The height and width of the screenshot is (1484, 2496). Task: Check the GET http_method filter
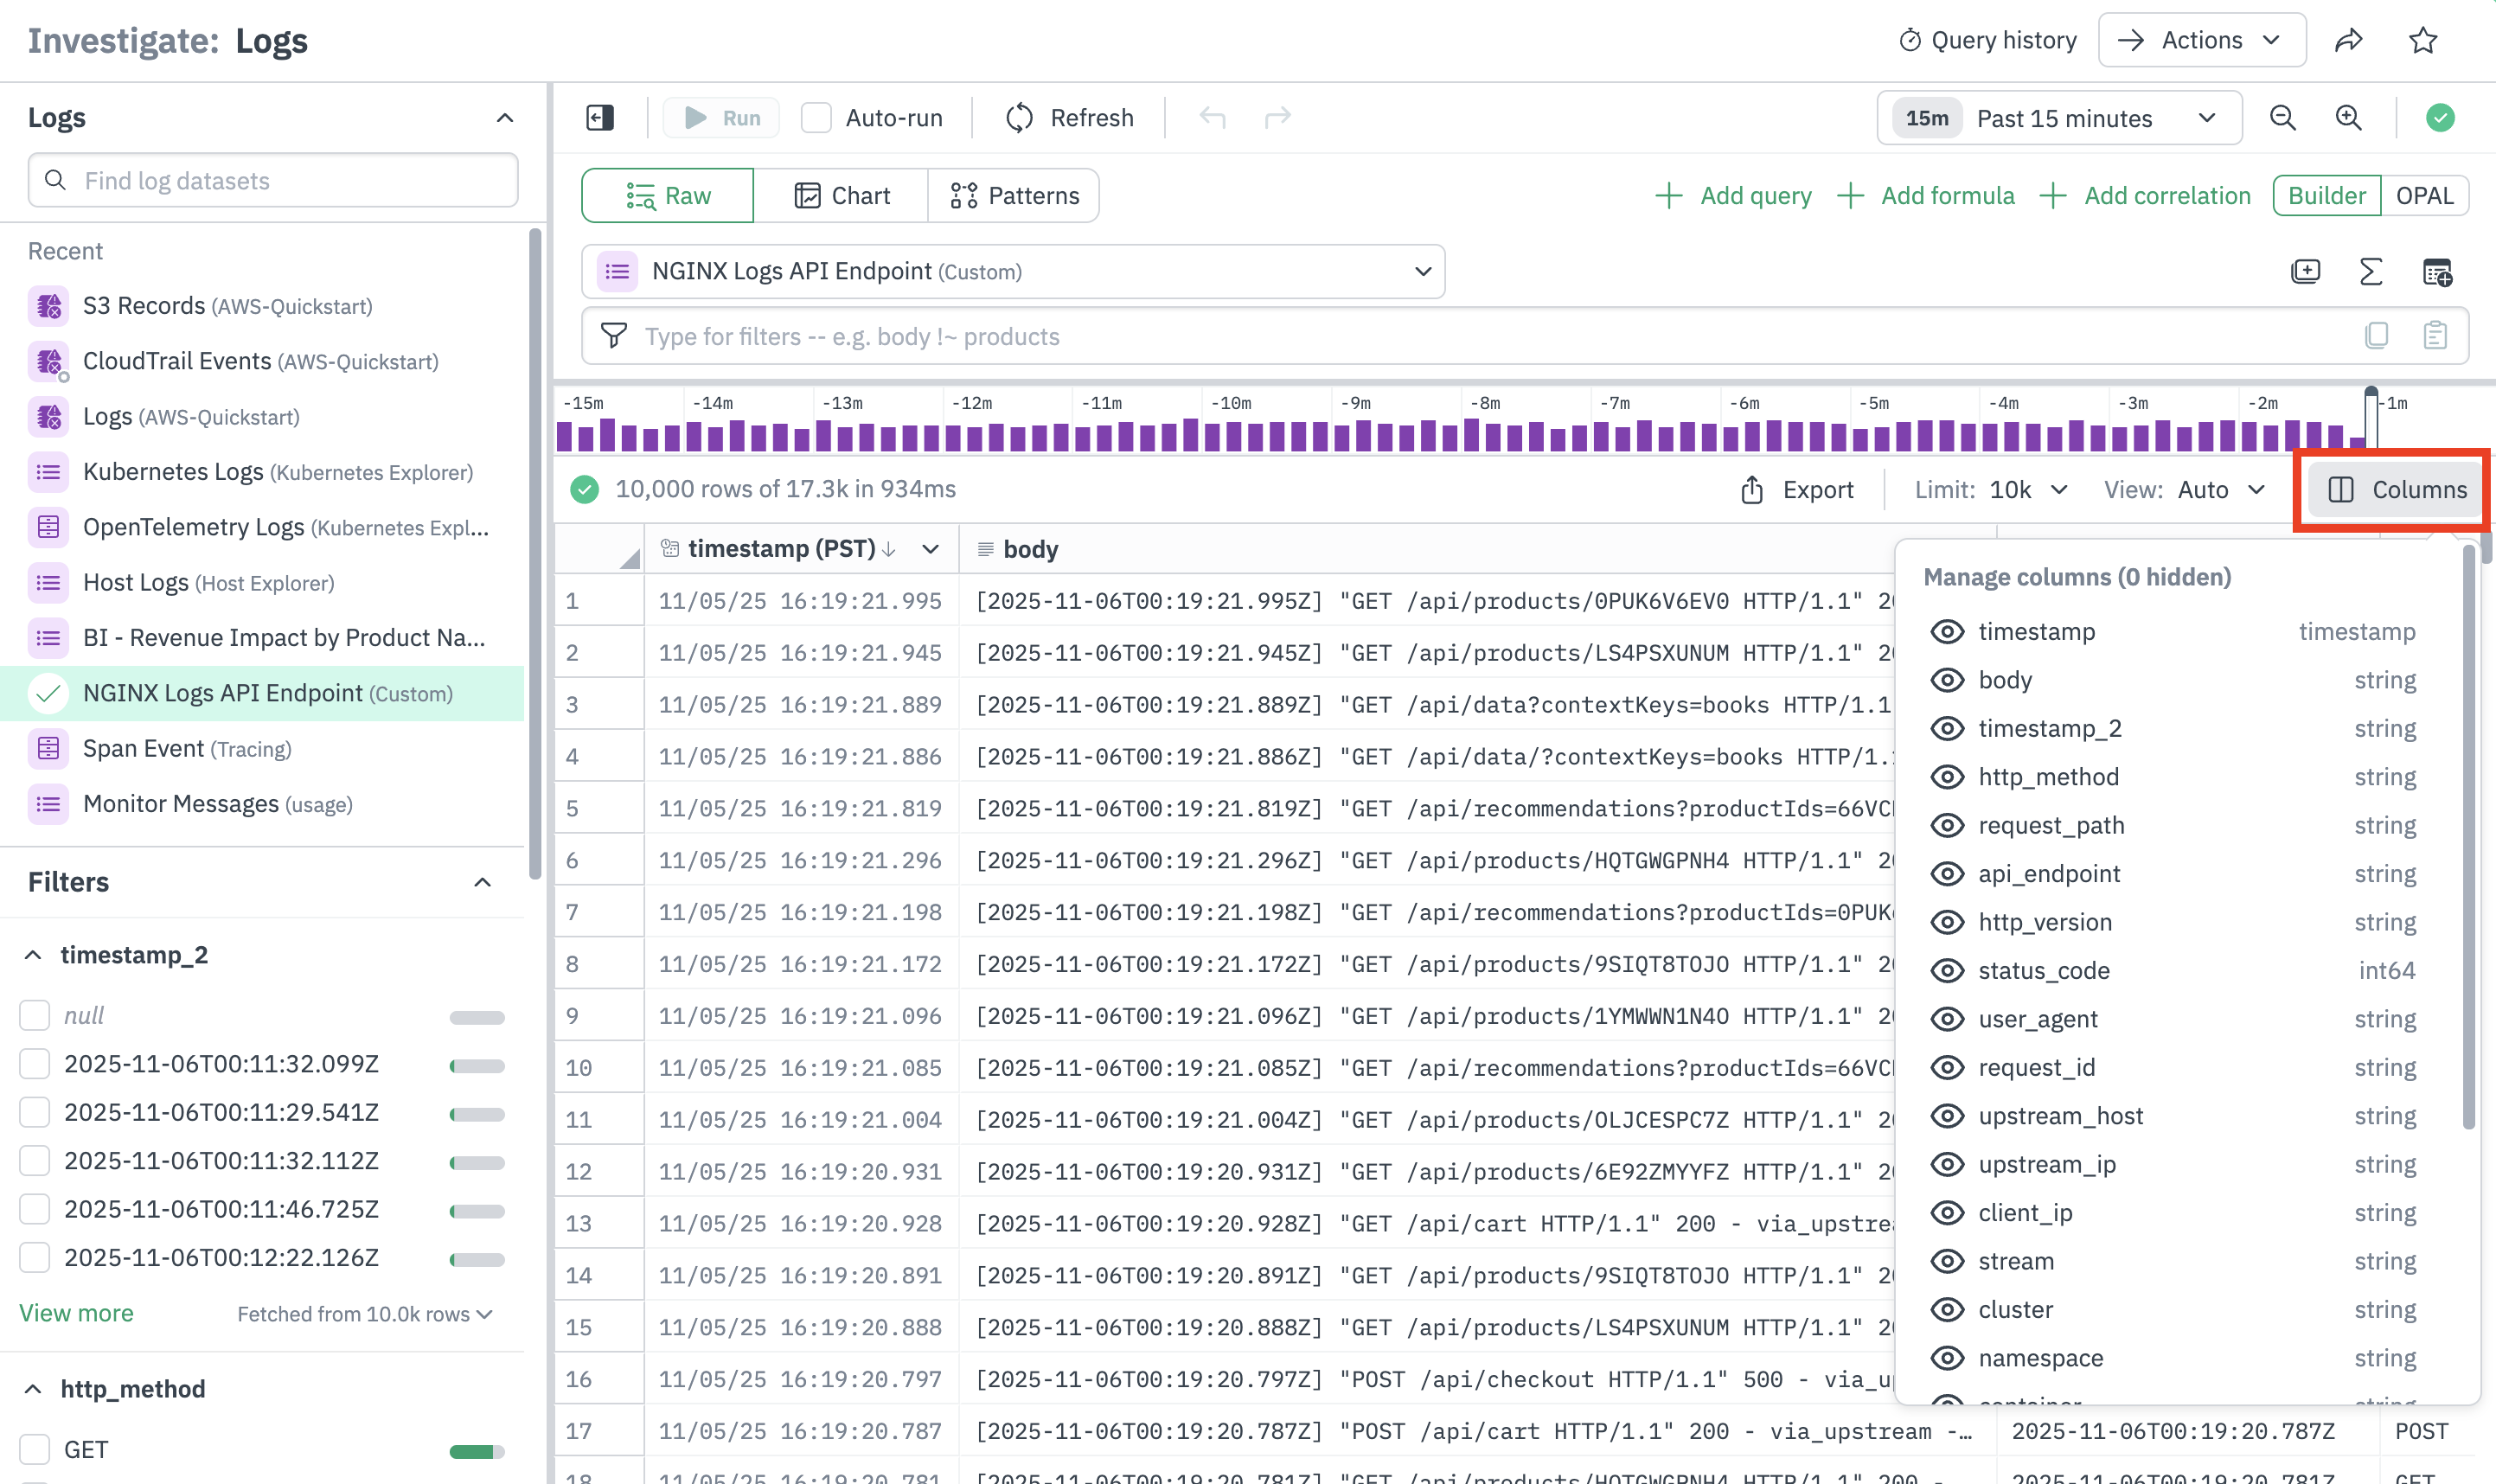click(35, 1449)
